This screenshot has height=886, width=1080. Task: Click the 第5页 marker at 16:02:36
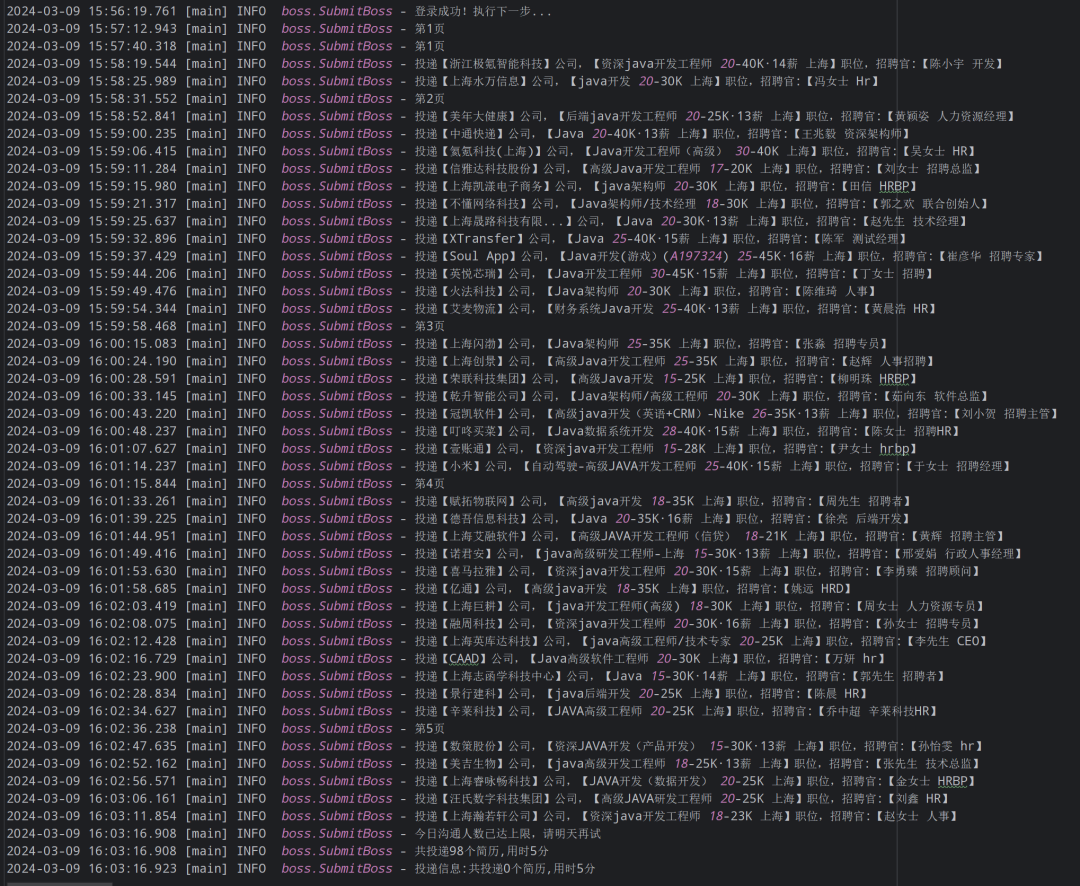[430, 728]
